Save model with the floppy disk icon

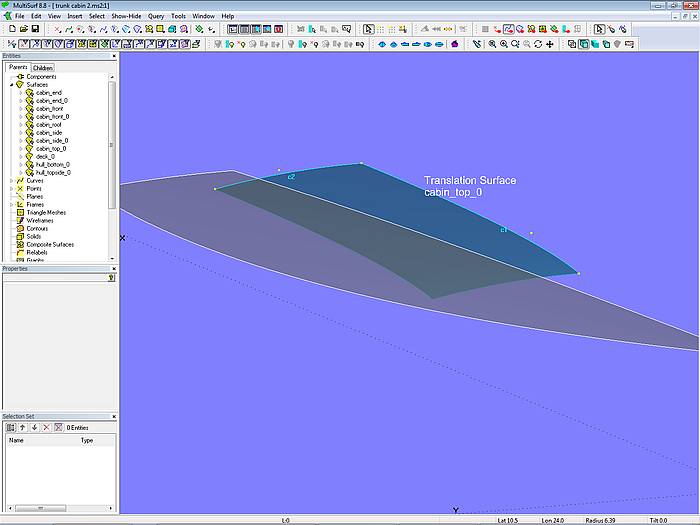[34, 29]
